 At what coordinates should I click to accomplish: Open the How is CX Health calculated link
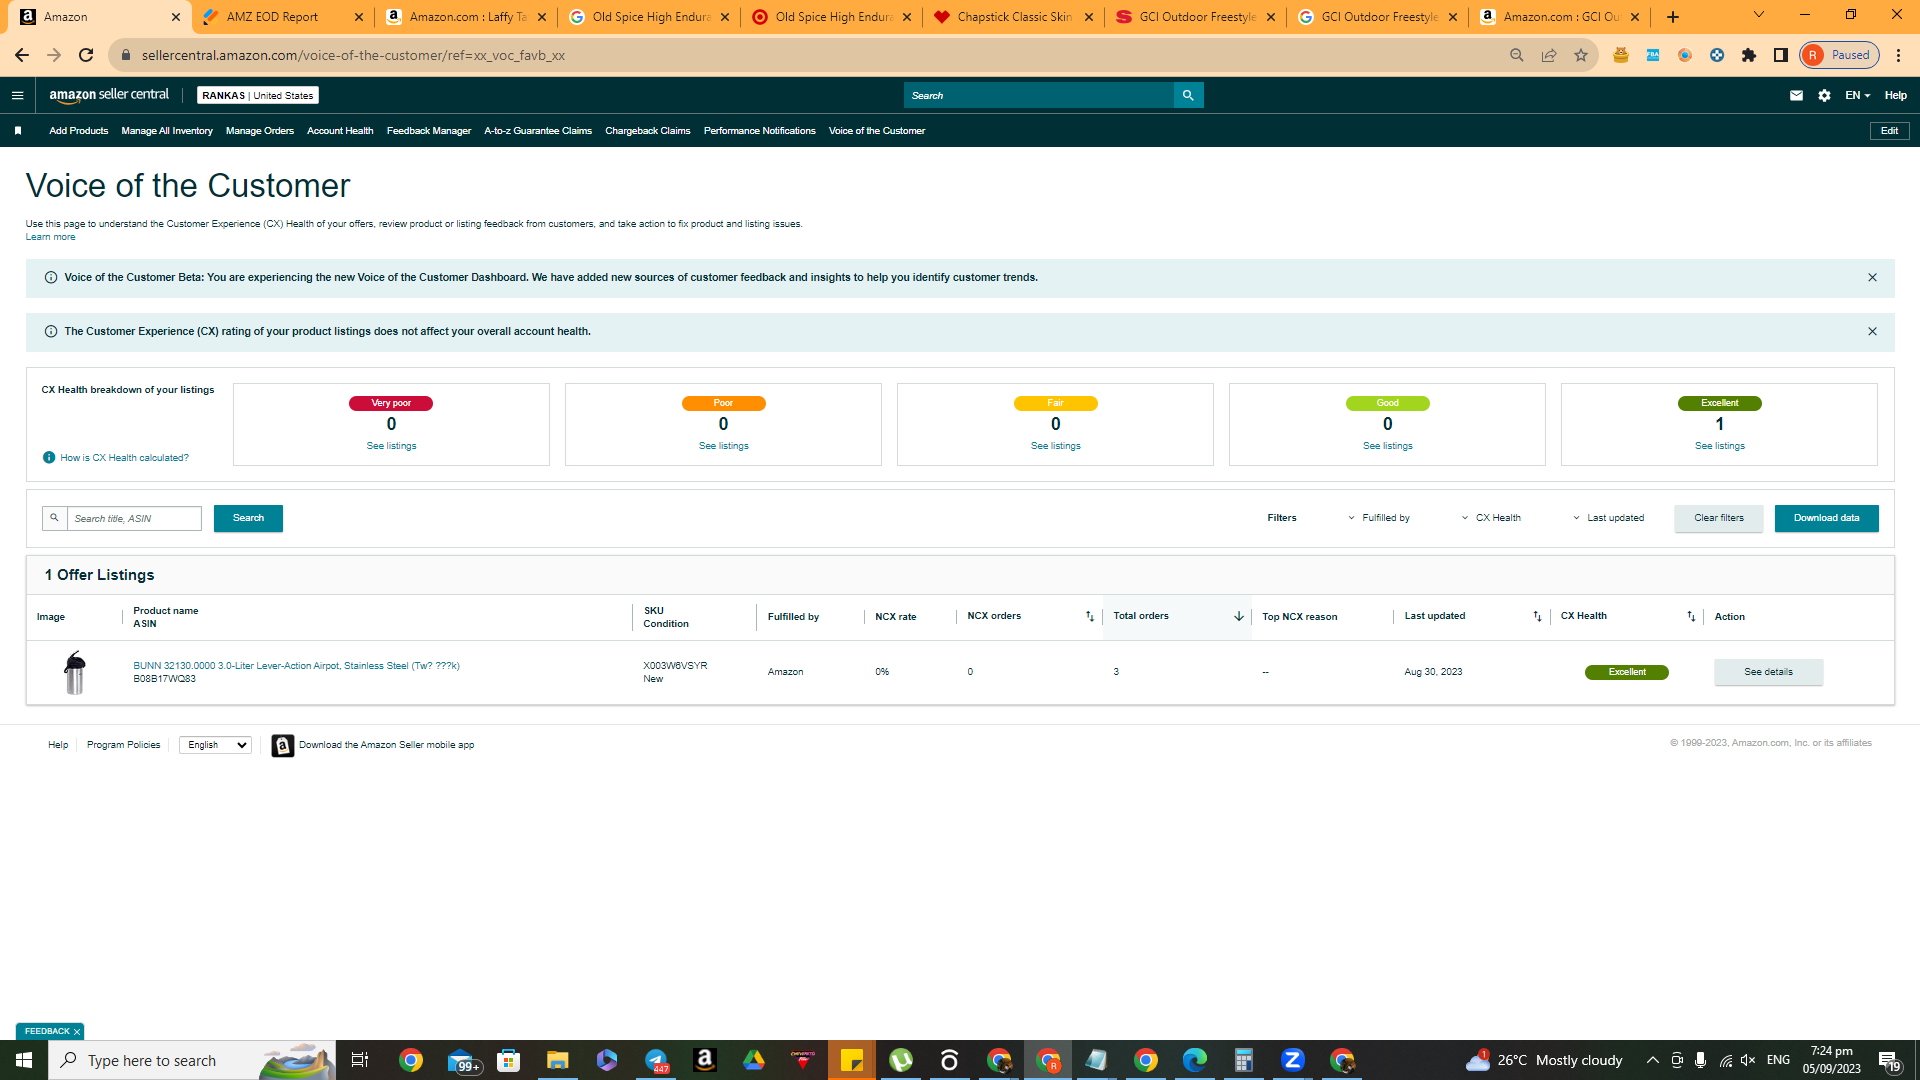point(124,458)
